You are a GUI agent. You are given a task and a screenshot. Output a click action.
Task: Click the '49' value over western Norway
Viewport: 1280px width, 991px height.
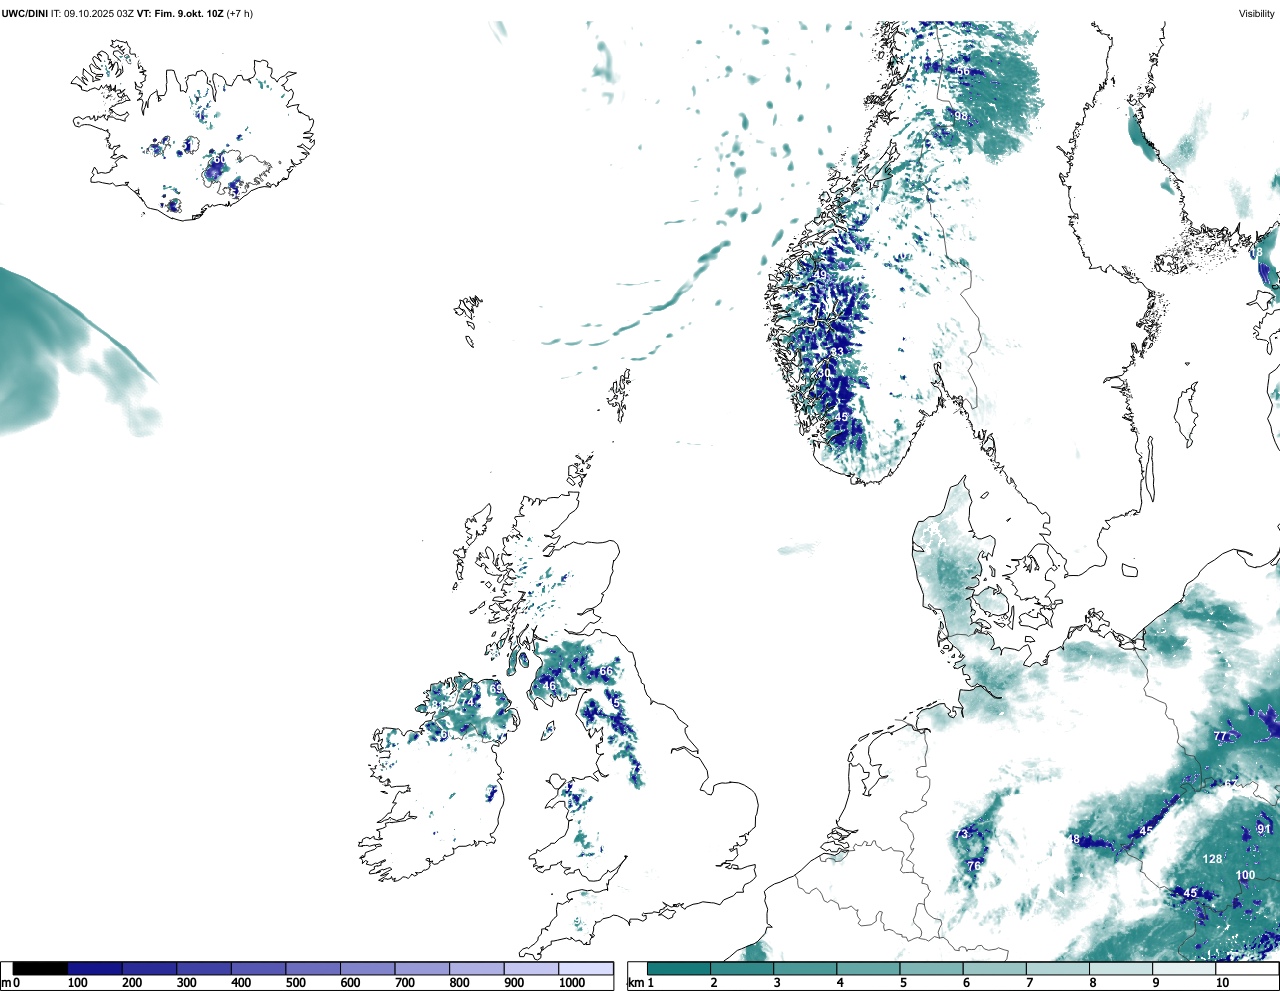(821, 275)
